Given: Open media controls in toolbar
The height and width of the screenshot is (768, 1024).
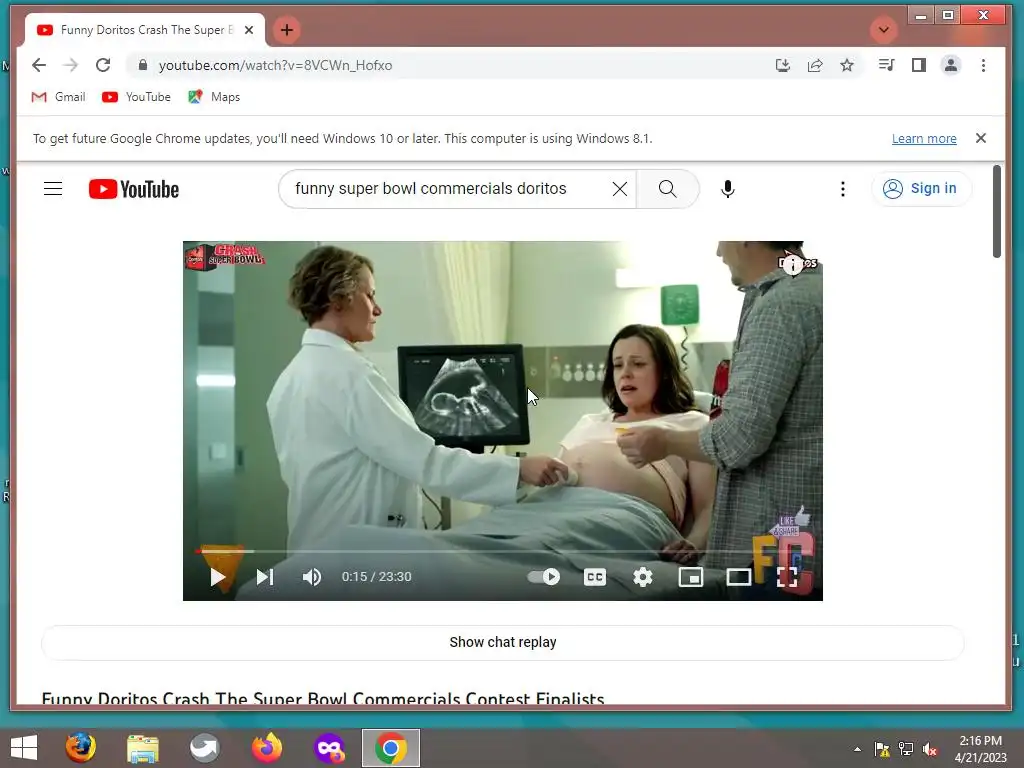Looking at the screenshot, I should [x=886, y=65].
